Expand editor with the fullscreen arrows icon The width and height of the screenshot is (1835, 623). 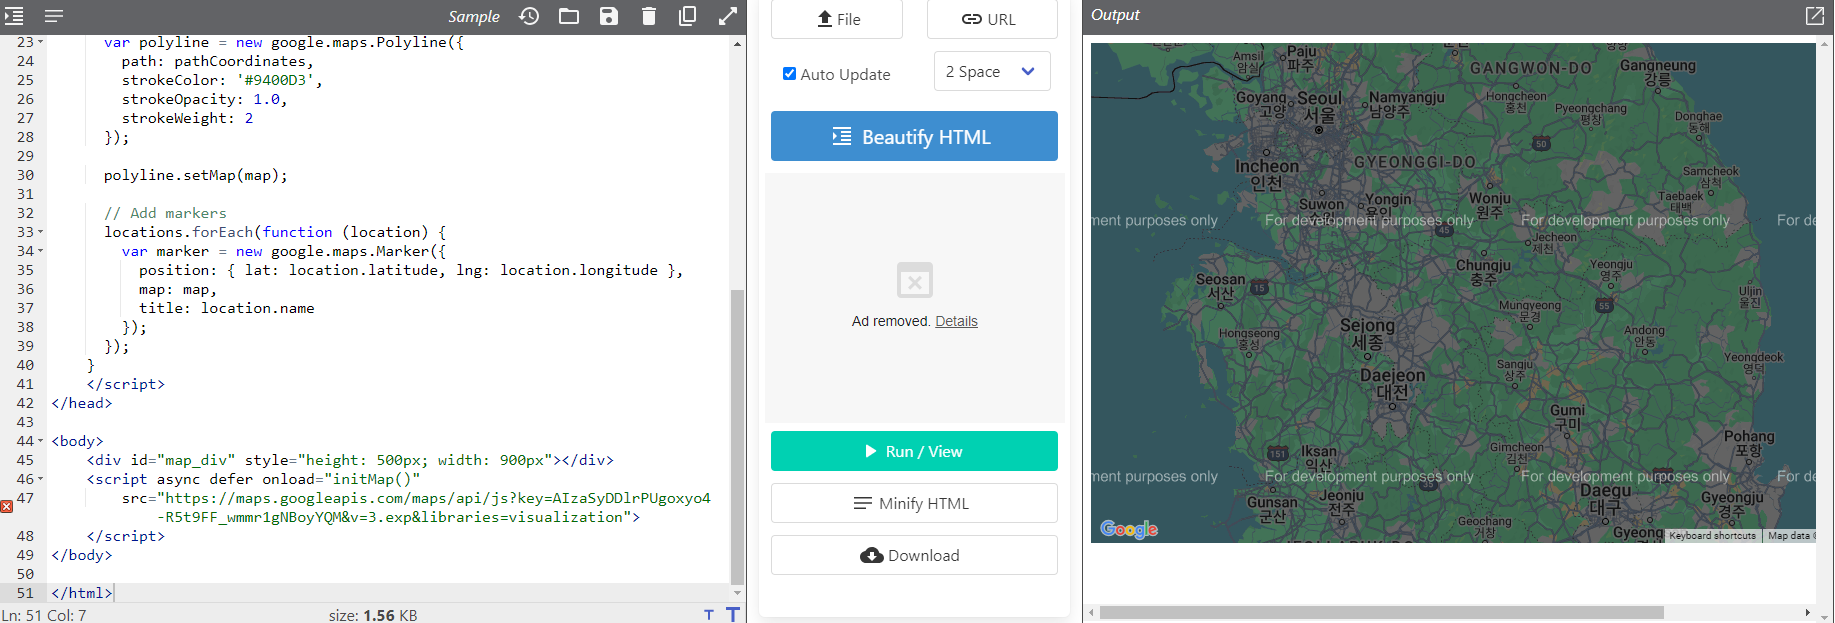(x=728, y=16)
